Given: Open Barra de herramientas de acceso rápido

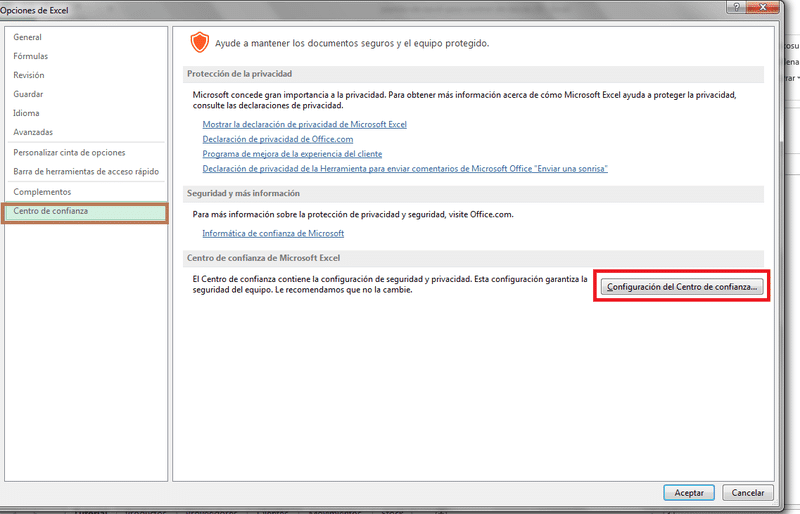Looking at the screenshot, I should coord(86,172).
